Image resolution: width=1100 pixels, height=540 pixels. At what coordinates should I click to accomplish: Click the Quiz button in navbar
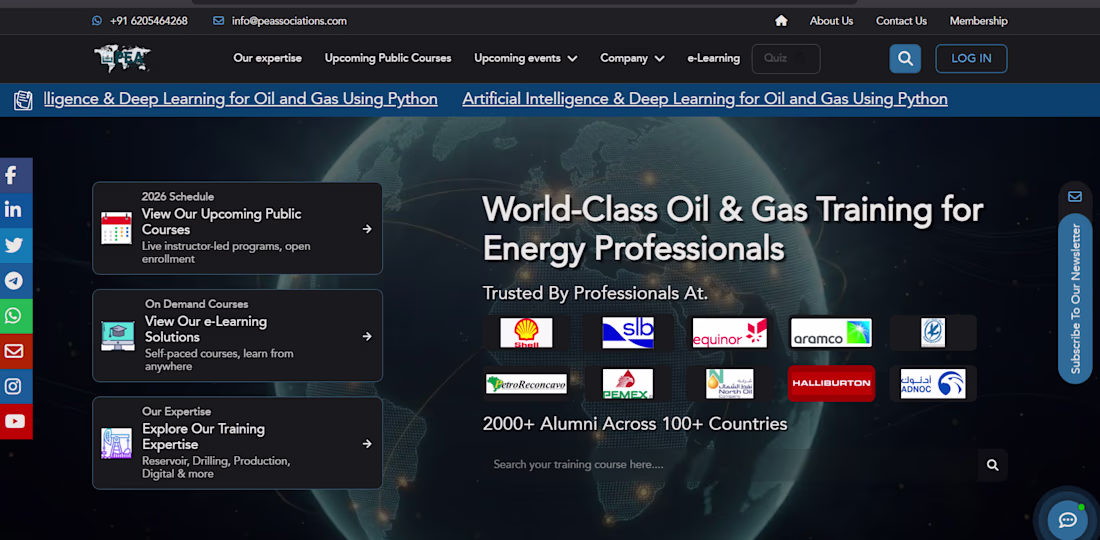pos(786,59)
